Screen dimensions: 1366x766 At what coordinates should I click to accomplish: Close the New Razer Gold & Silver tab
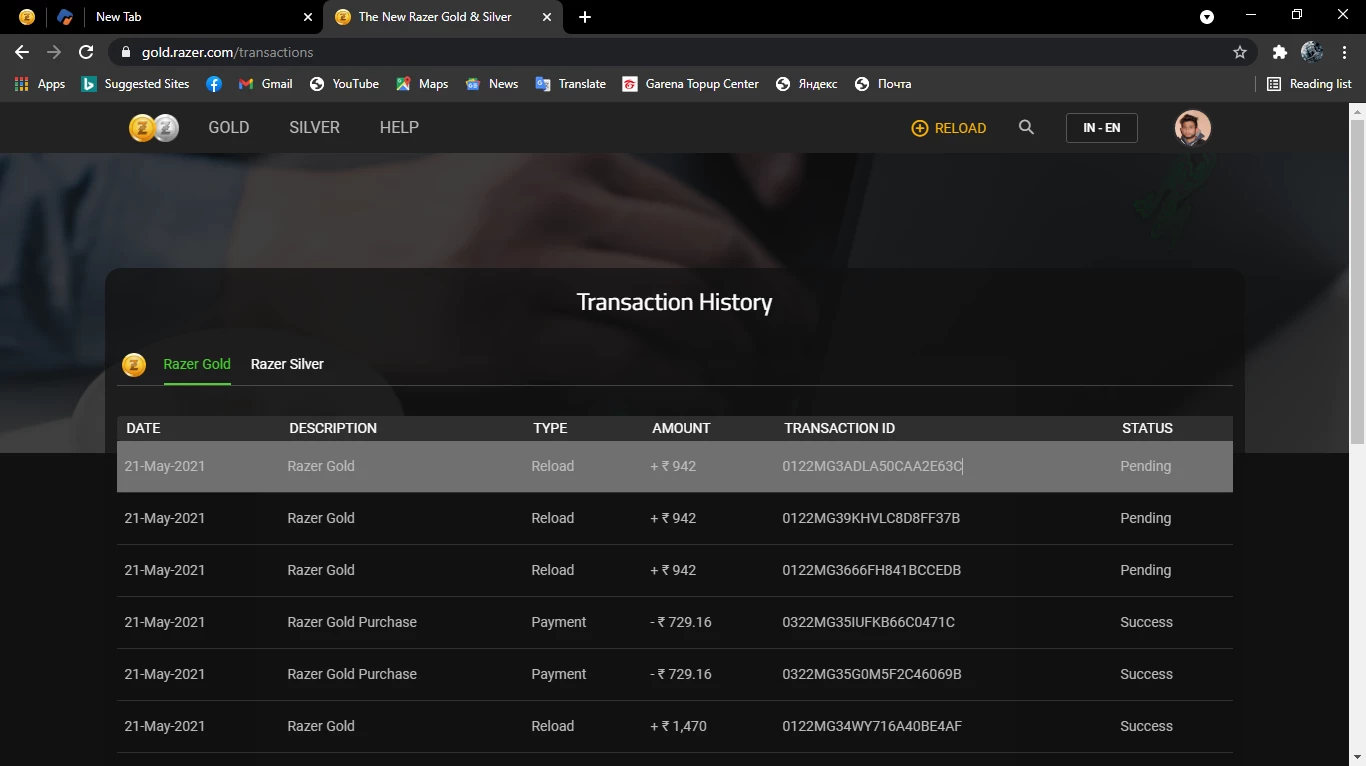(x=546, y=17)
